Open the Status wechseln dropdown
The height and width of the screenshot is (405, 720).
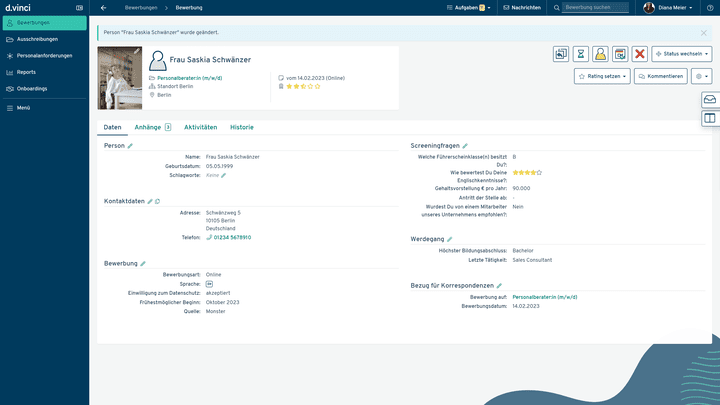point(681,54)
